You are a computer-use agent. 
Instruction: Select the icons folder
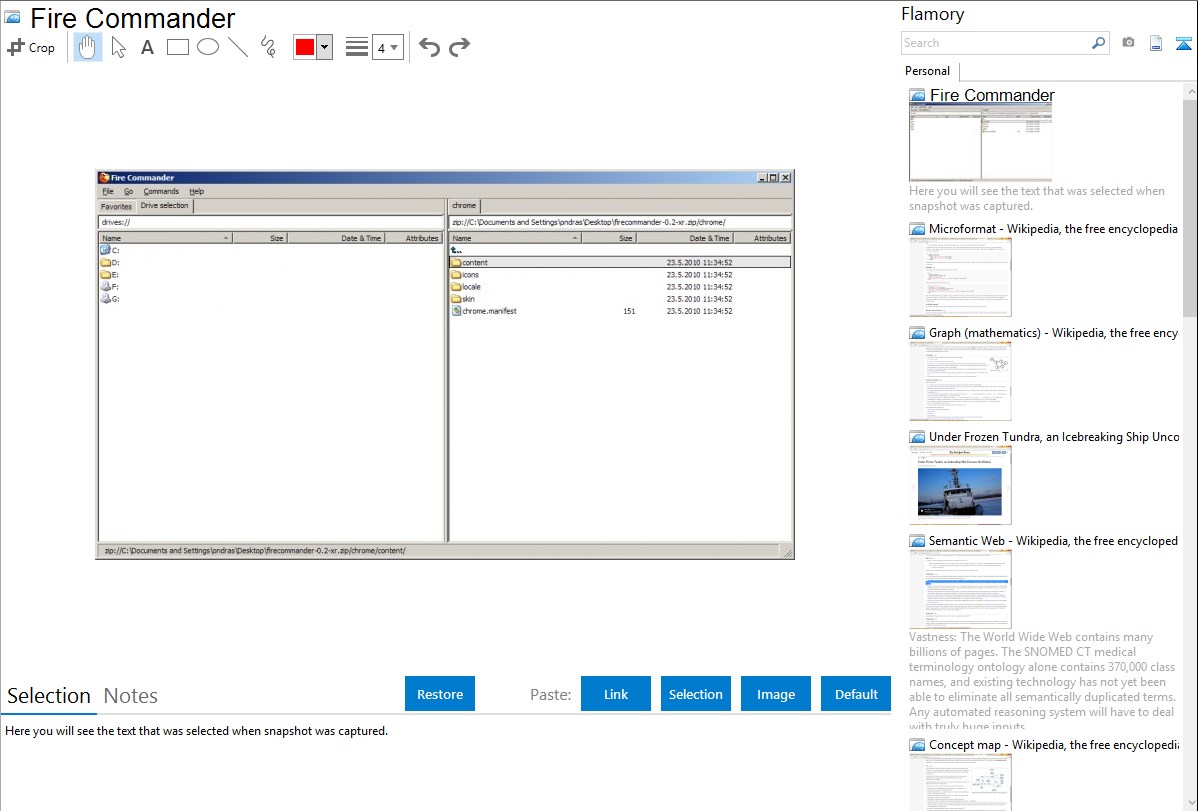pyautogui.click(x=465, y=274)
